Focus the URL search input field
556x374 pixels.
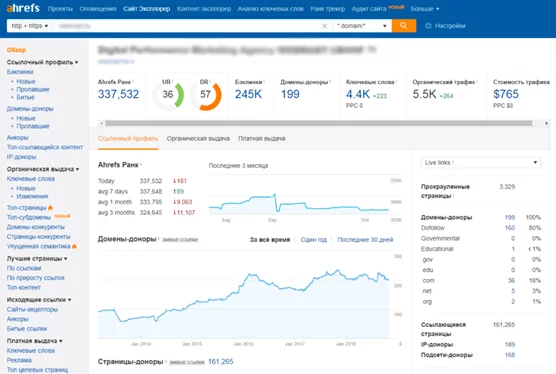(x=187, y=26)
